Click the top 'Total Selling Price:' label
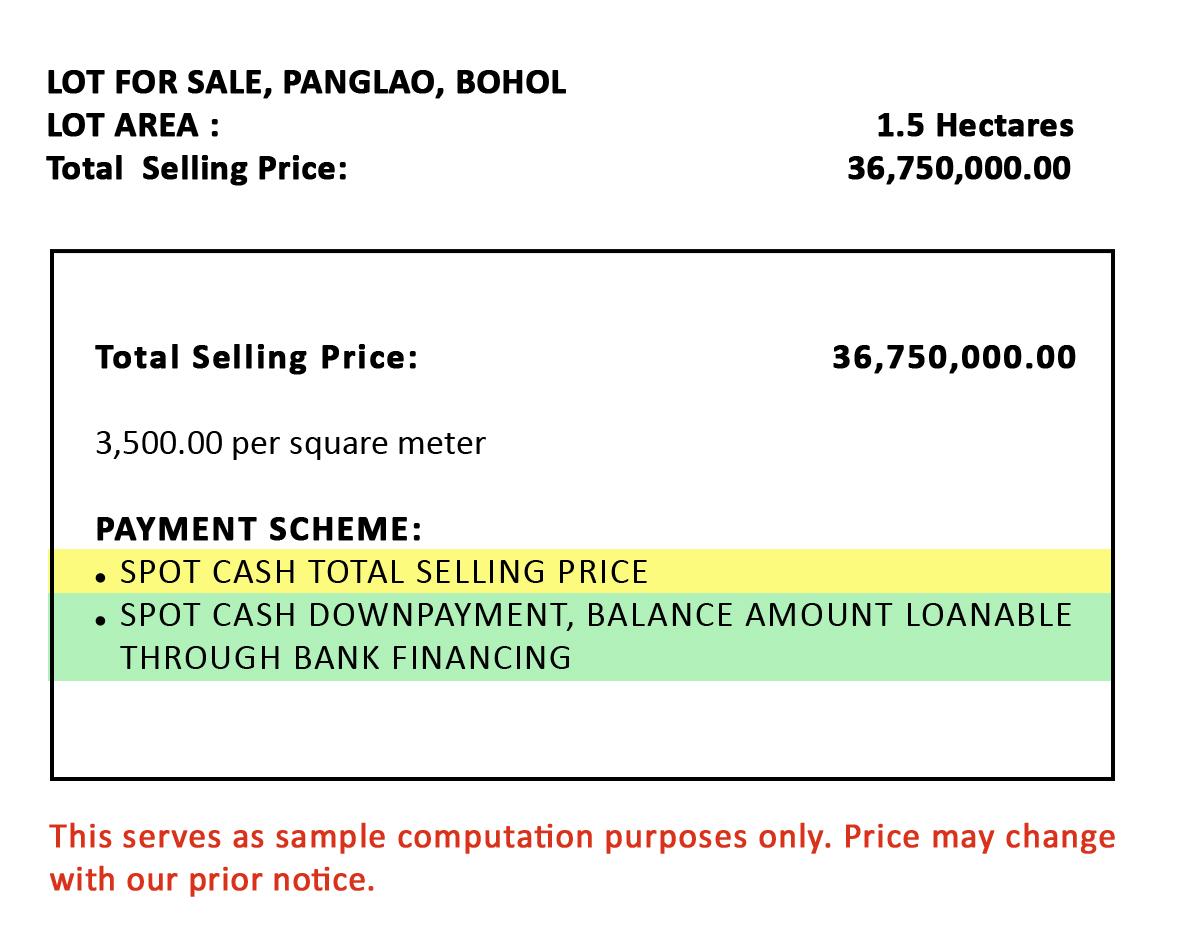This screenshot has width=1178, height=947. pyautogui.click(x=198, y=169)
